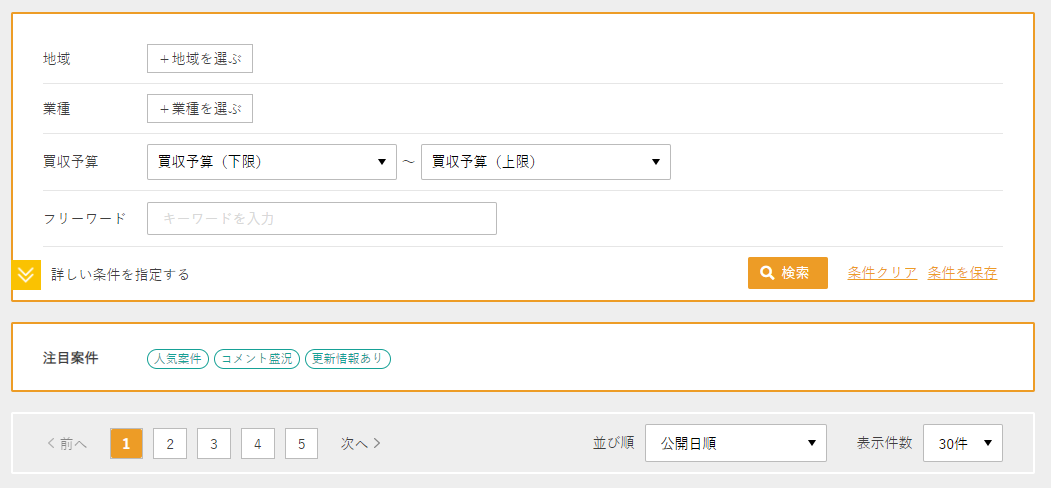Click the orange 検索 search button

click(x=787, y=273)
